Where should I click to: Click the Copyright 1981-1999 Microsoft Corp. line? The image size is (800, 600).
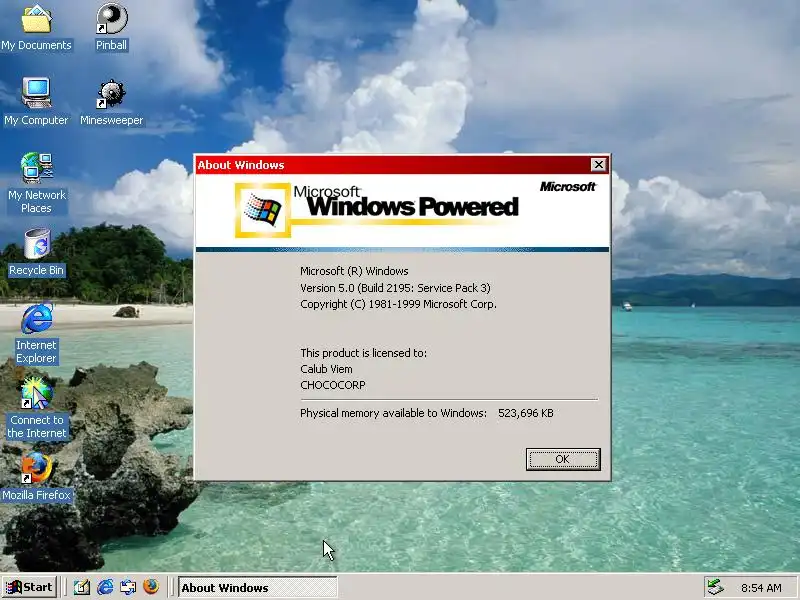[398, 304]
